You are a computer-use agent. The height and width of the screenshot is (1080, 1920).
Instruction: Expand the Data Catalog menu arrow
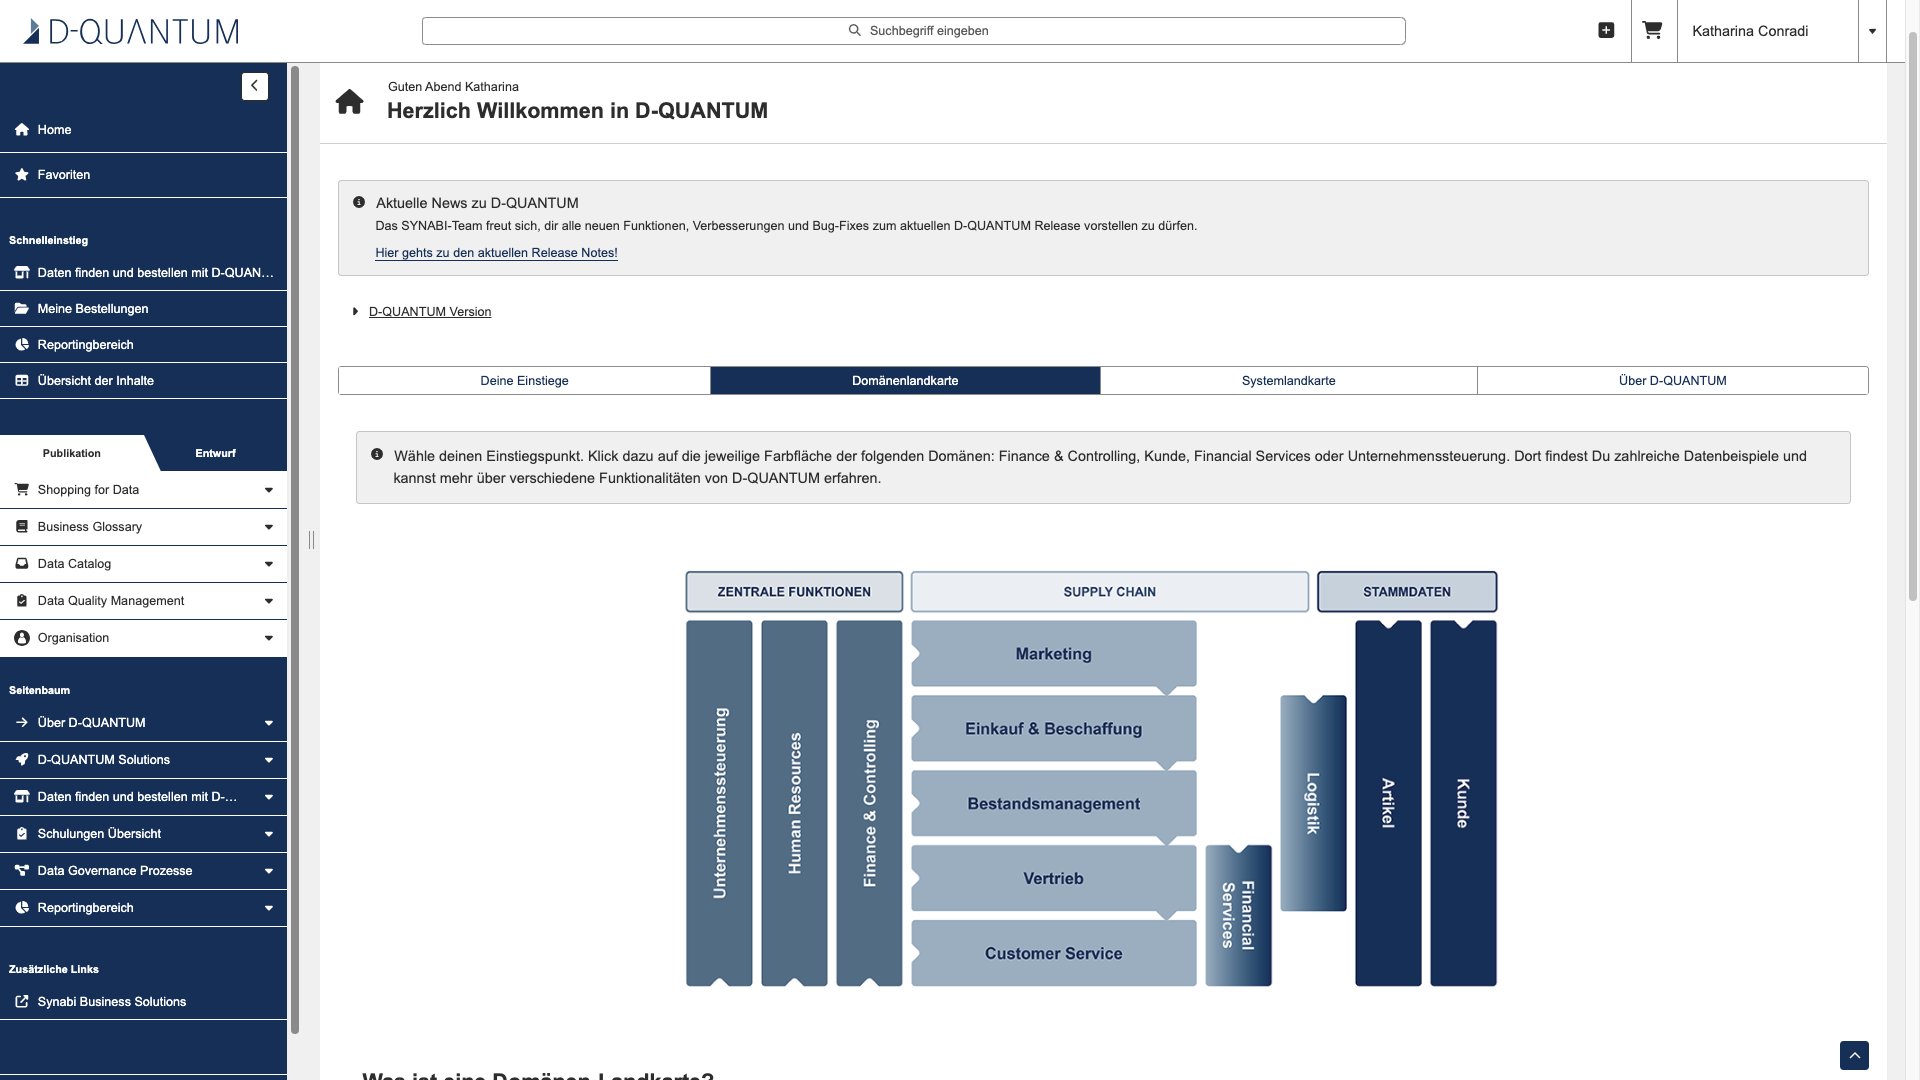click(268, 564)
